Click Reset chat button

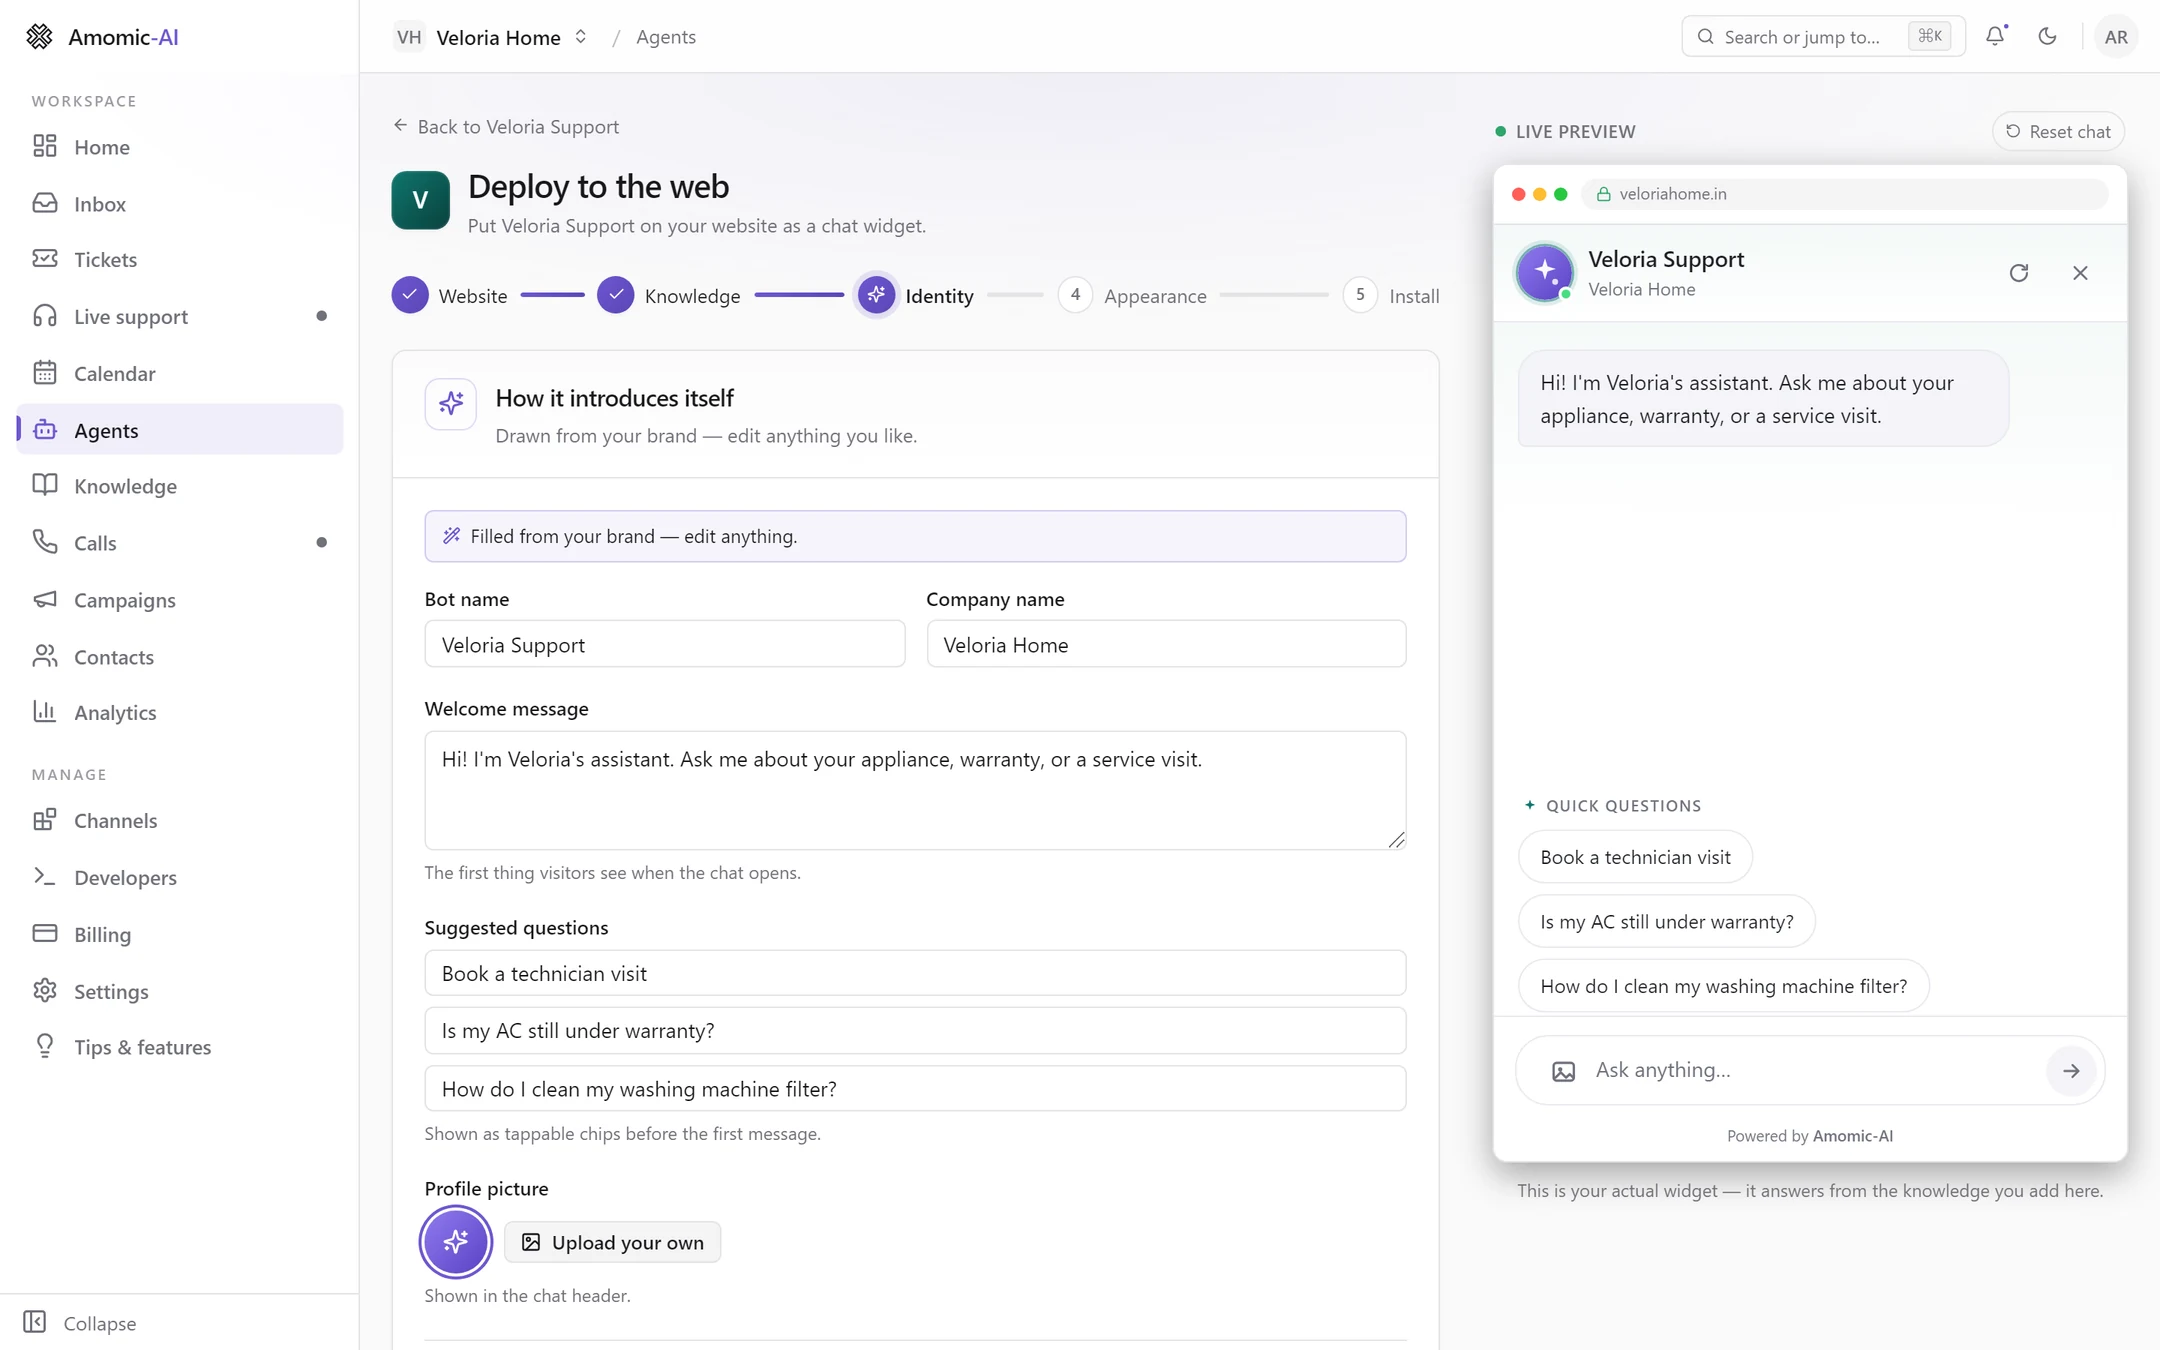pos(2059,131)
